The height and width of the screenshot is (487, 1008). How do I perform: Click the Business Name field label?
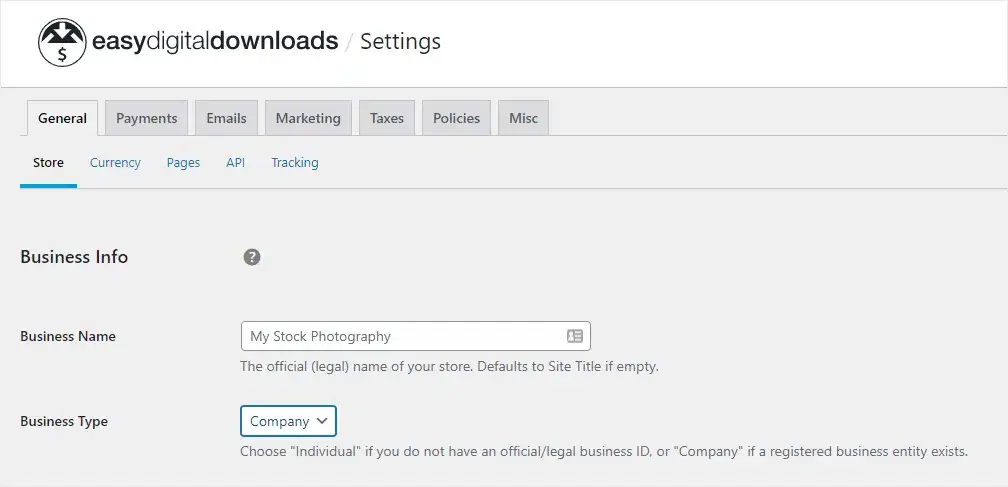click(68, 336)
